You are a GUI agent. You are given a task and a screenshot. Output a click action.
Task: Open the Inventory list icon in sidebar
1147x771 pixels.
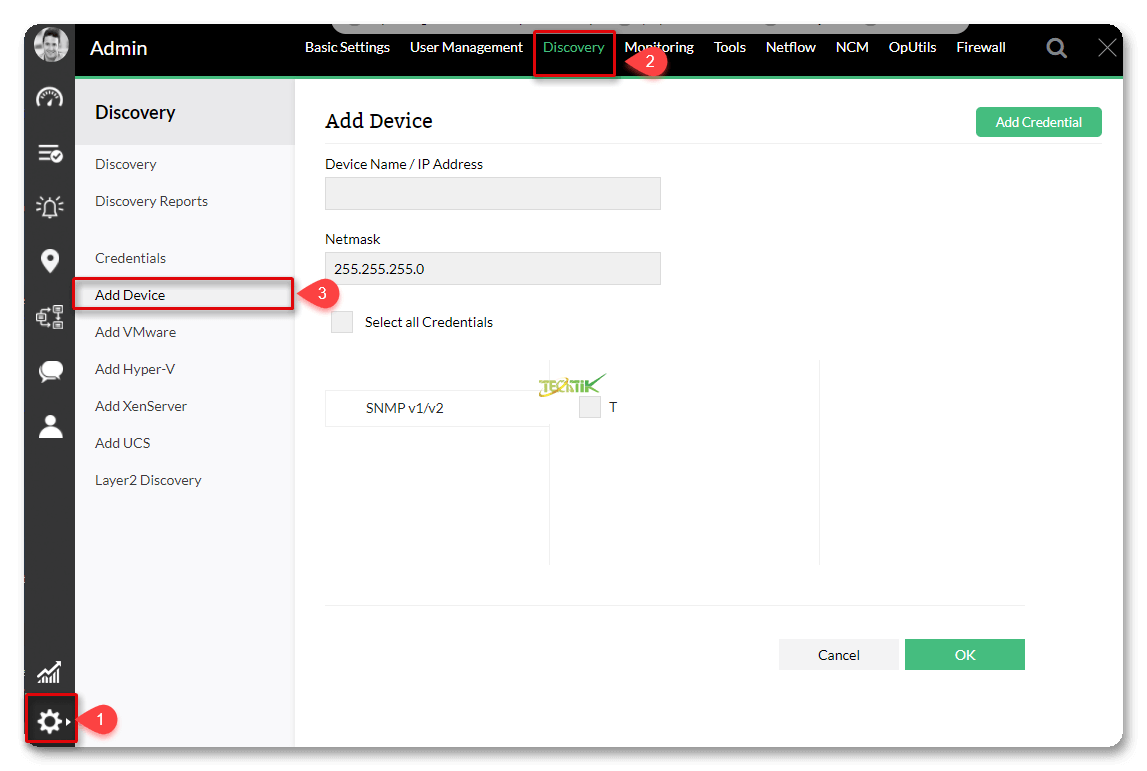pos(49,153)
